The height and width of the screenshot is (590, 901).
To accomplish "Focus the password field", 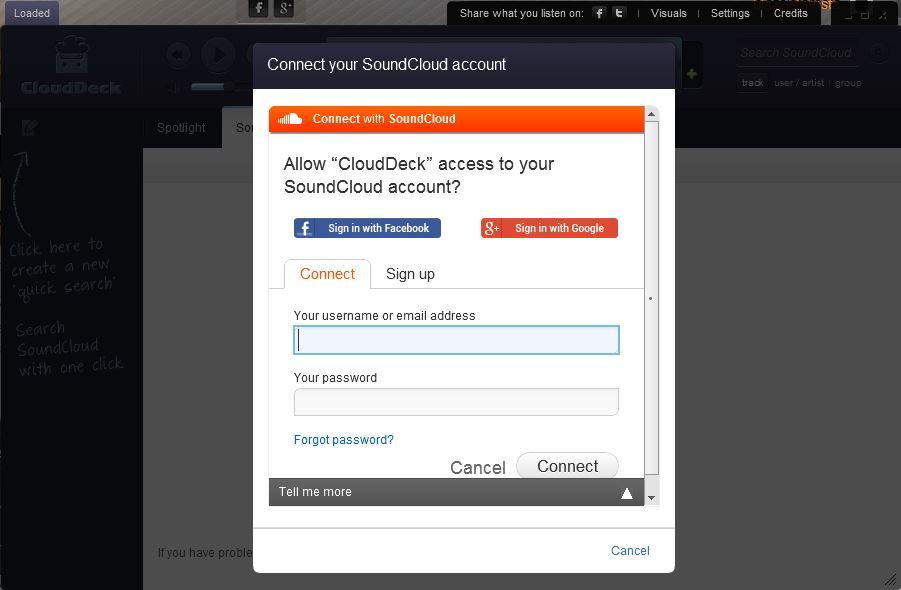I will 456,402.
